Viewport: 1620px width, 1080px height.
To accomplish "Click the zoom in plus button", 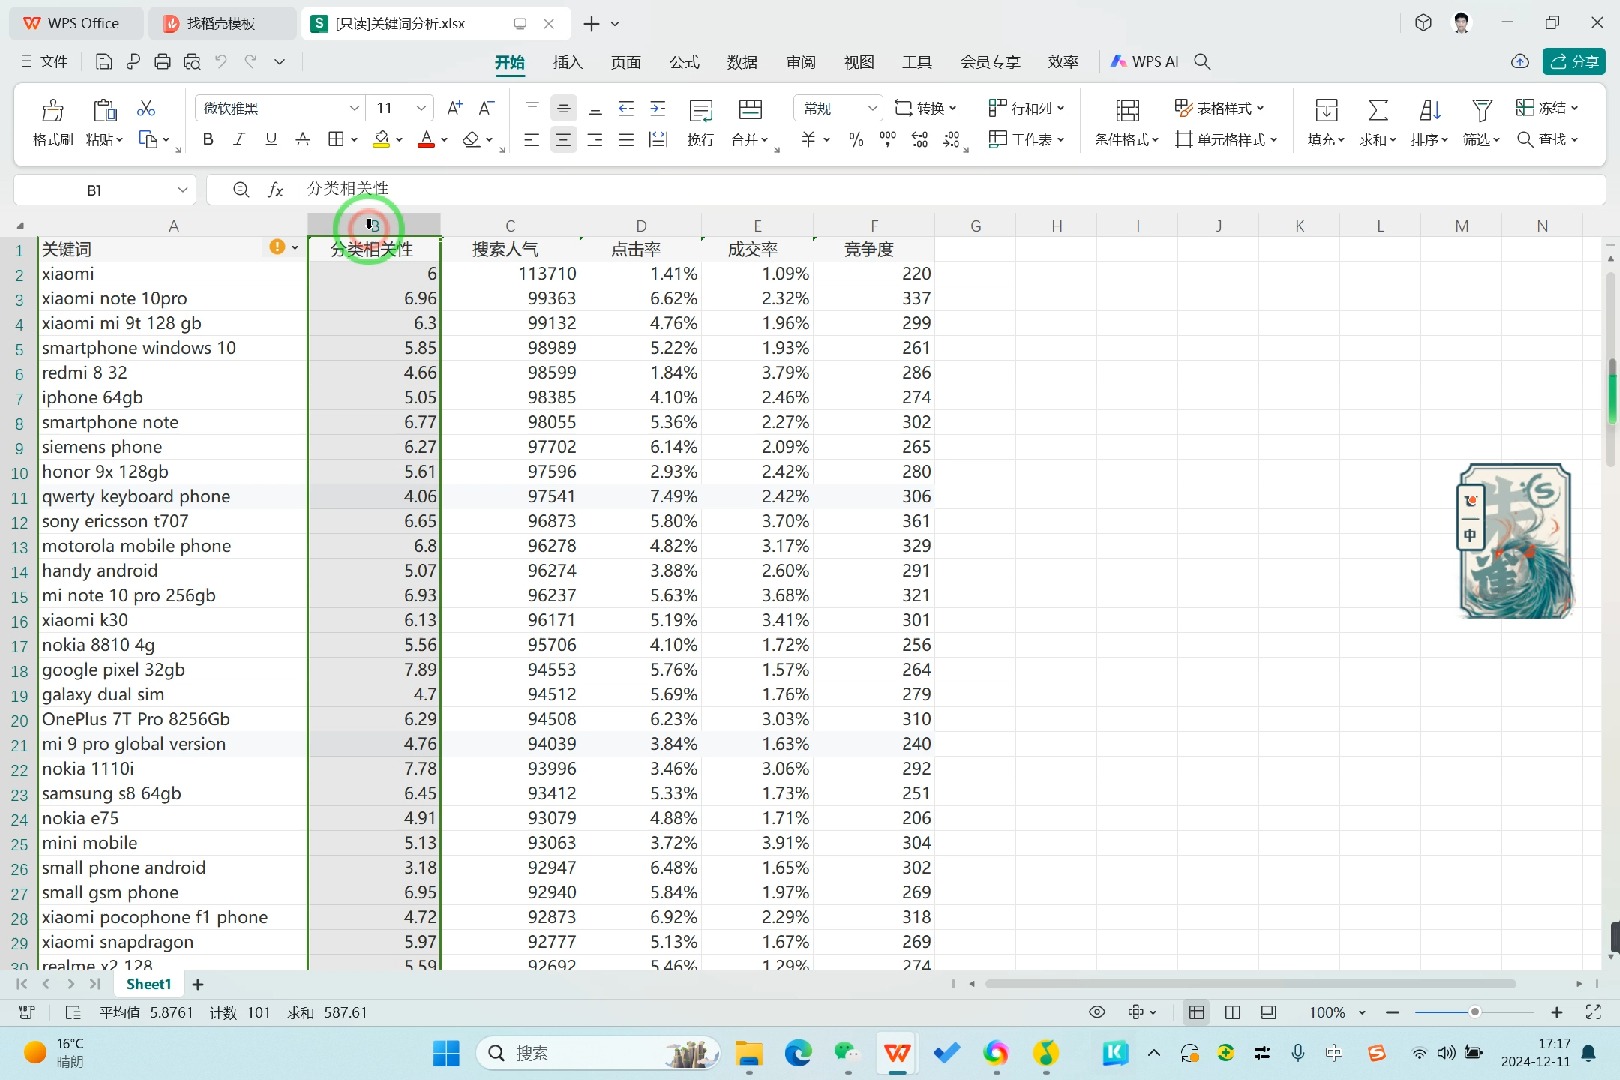I will click(1556, 1013).
